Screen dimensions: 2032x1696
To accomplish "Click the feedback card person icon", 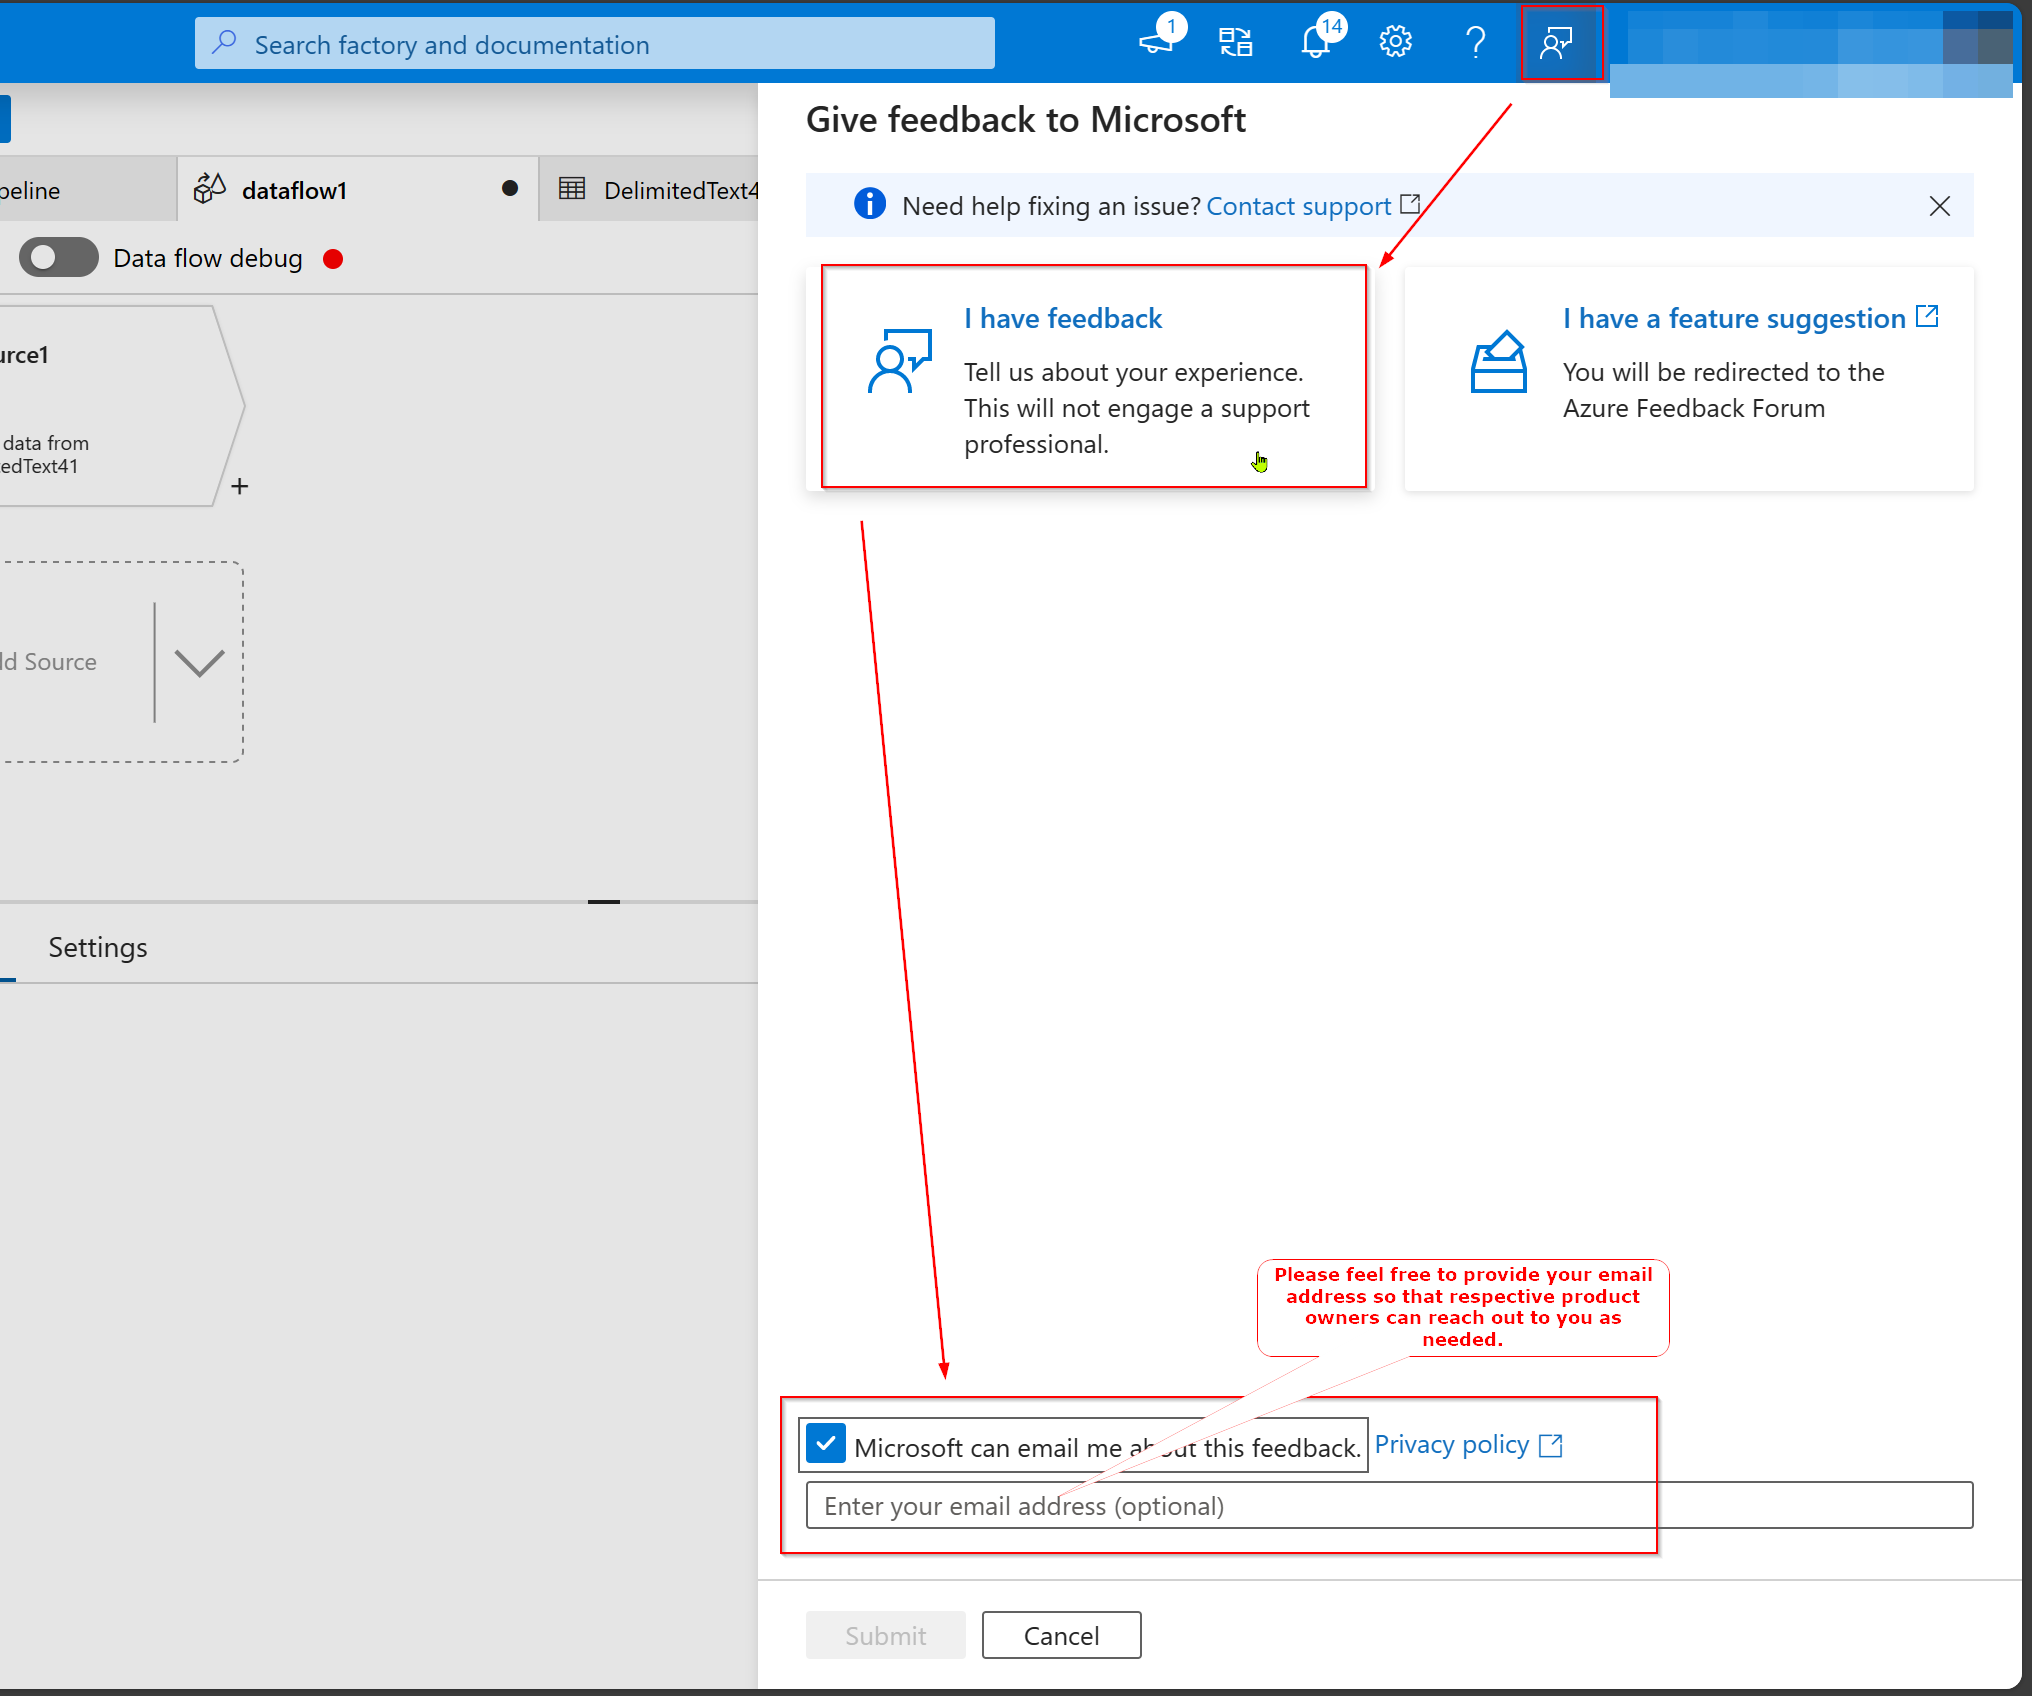I will [899, 360].
